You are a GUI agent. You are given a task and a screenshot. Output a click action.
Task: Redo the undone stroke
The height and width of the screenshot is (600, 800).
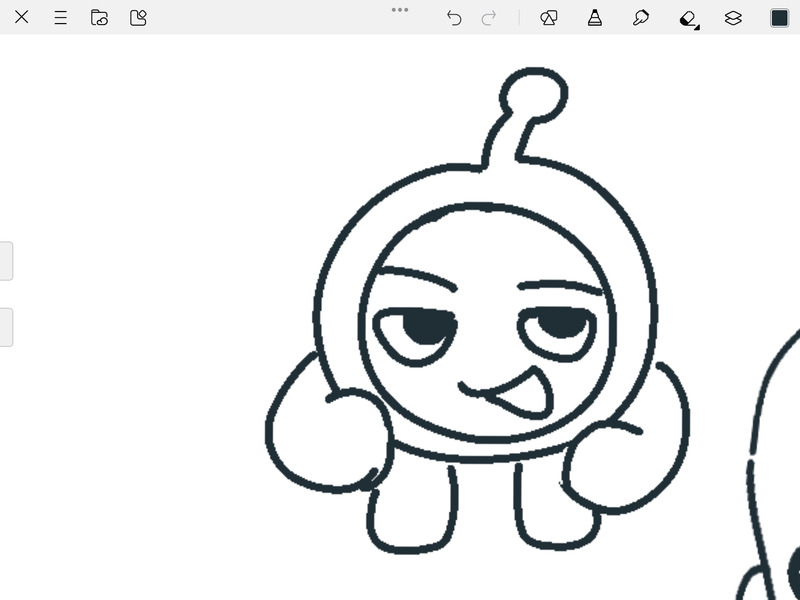[489, 18]
